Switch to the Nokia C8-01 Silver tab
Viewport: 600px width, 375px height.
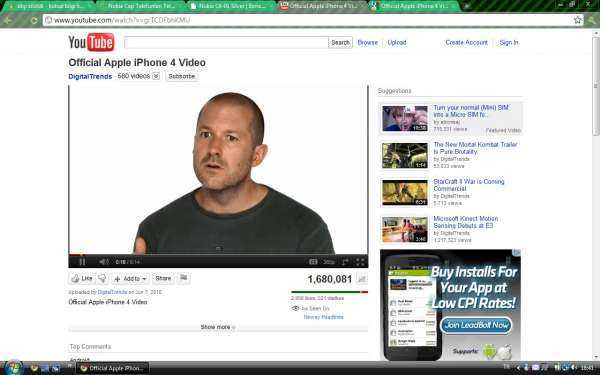(231, 6)
